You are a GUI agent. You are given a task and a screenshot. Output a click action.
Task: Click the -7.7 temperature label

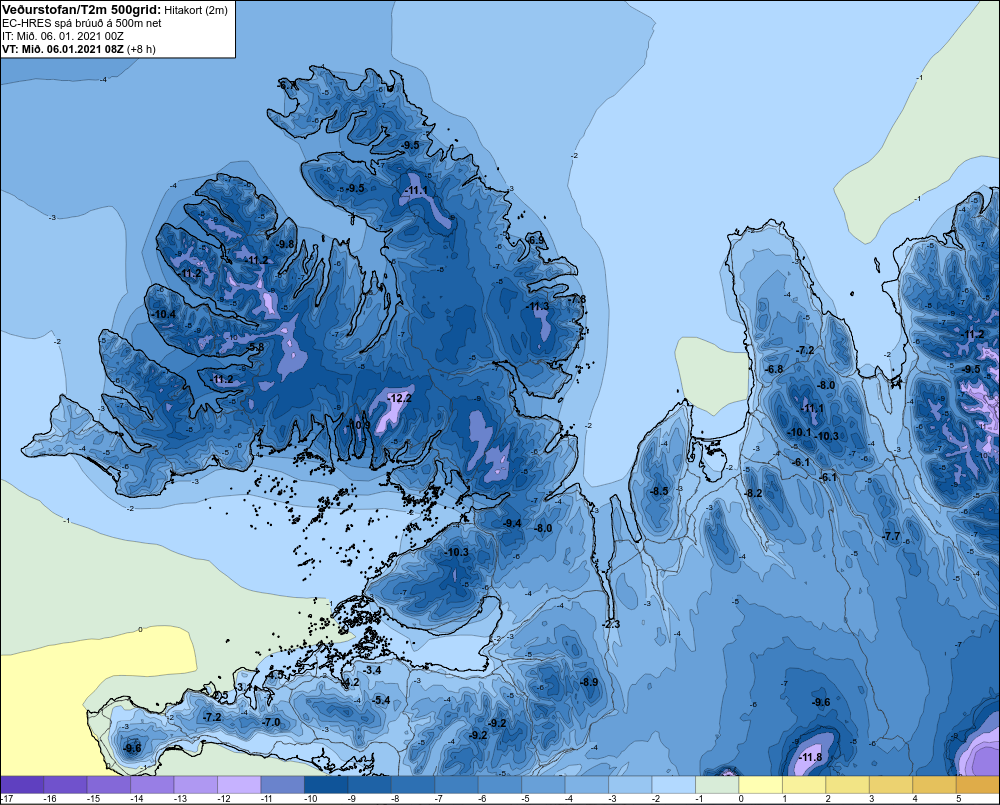coord(891,536)
